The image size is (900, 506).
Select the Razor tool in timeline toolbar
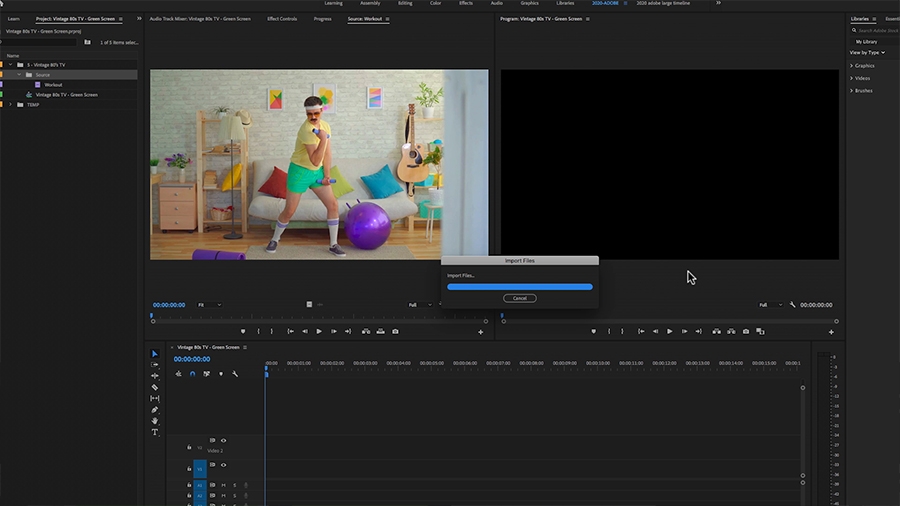(154, 387)
